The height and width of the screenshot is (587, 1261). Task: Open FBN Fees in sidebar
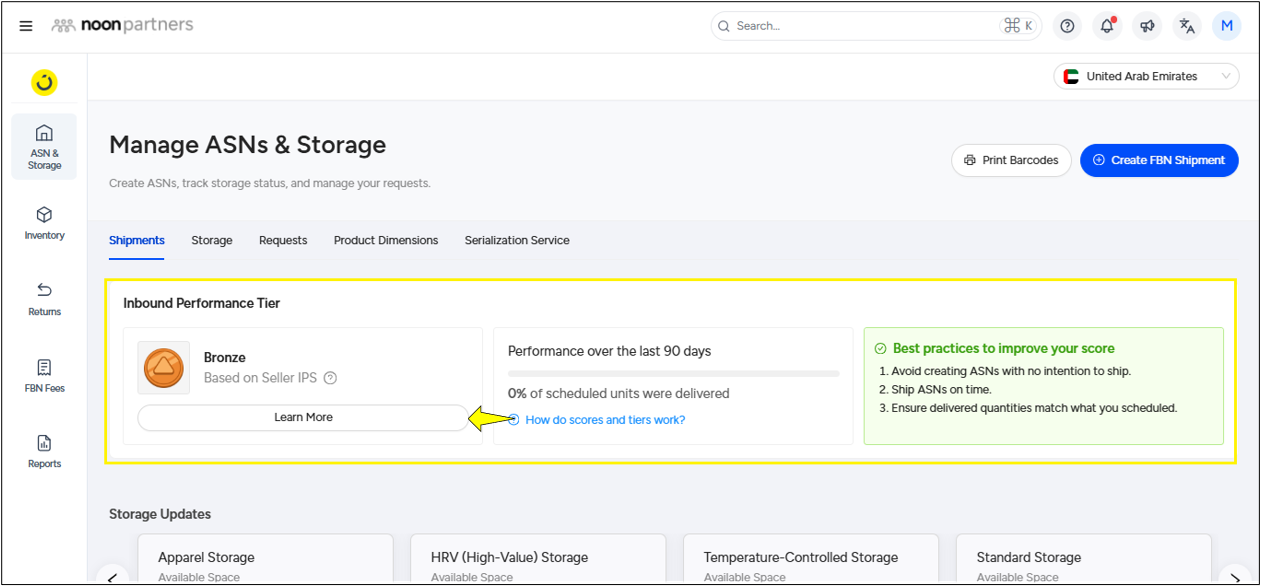click(x=44, y=375)
